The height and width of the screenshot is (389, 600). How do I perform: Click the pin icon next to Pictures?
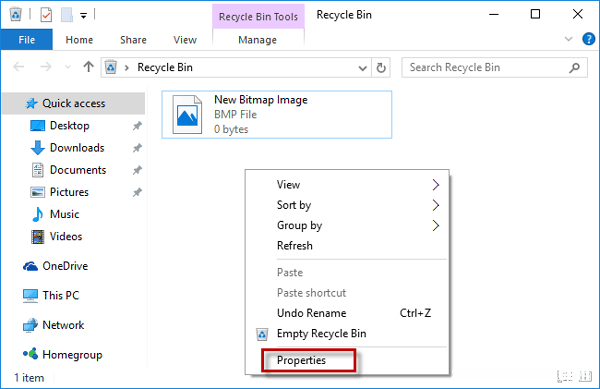click(x=137, y=192)
